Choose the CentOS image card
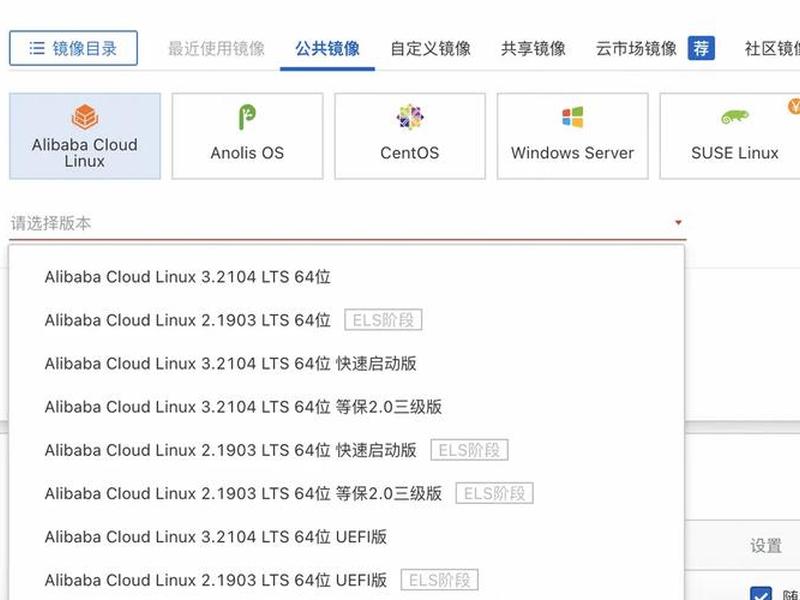The height and width of the screenshot is (600, 800). click(x=410, y=136)
